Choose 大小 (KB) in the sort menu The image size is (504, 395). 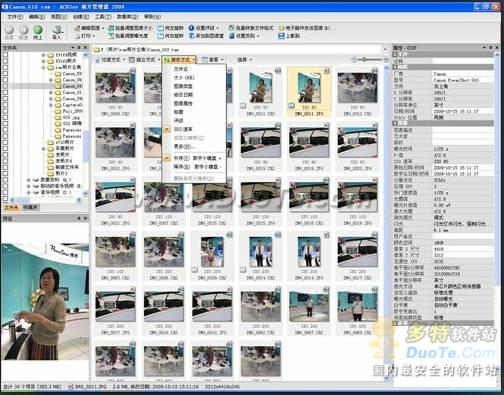pyautogui.click(x=194, y=77)
